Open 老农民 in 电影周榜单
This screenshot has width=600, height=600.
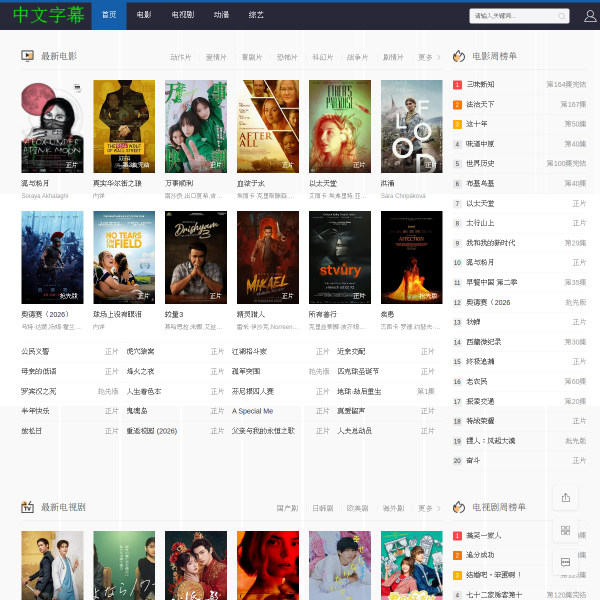(x=476, y=382)
